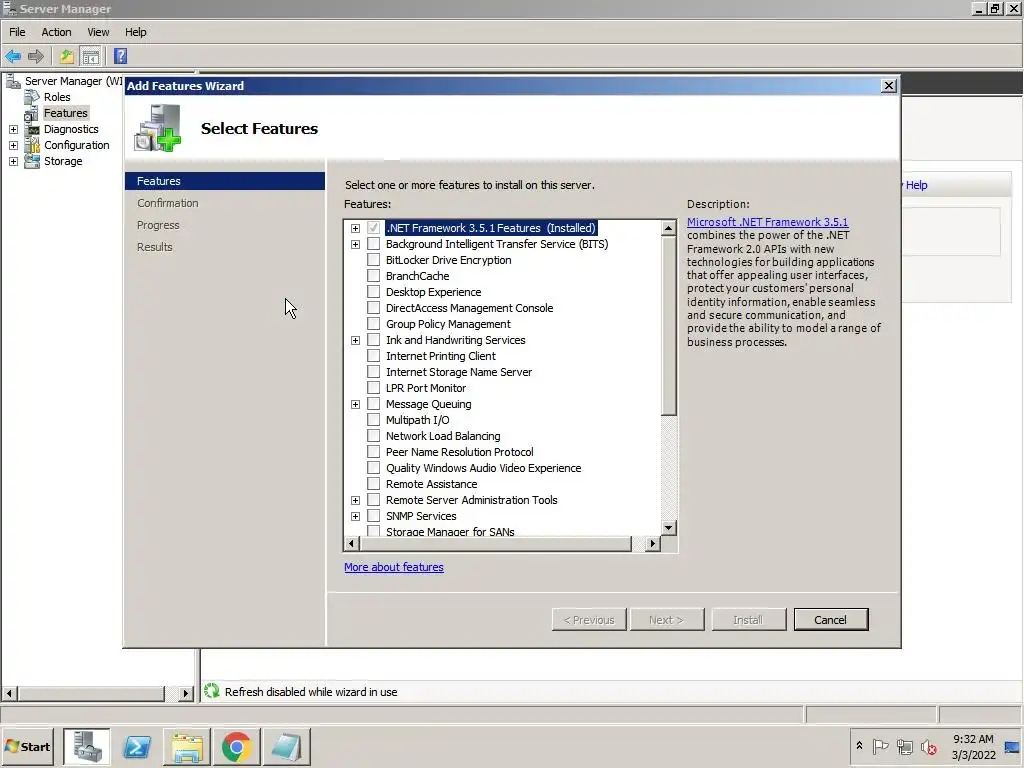1024x768 pixels.
Task: Click the features list vertical scrollbar thumb
Action: 668,326
